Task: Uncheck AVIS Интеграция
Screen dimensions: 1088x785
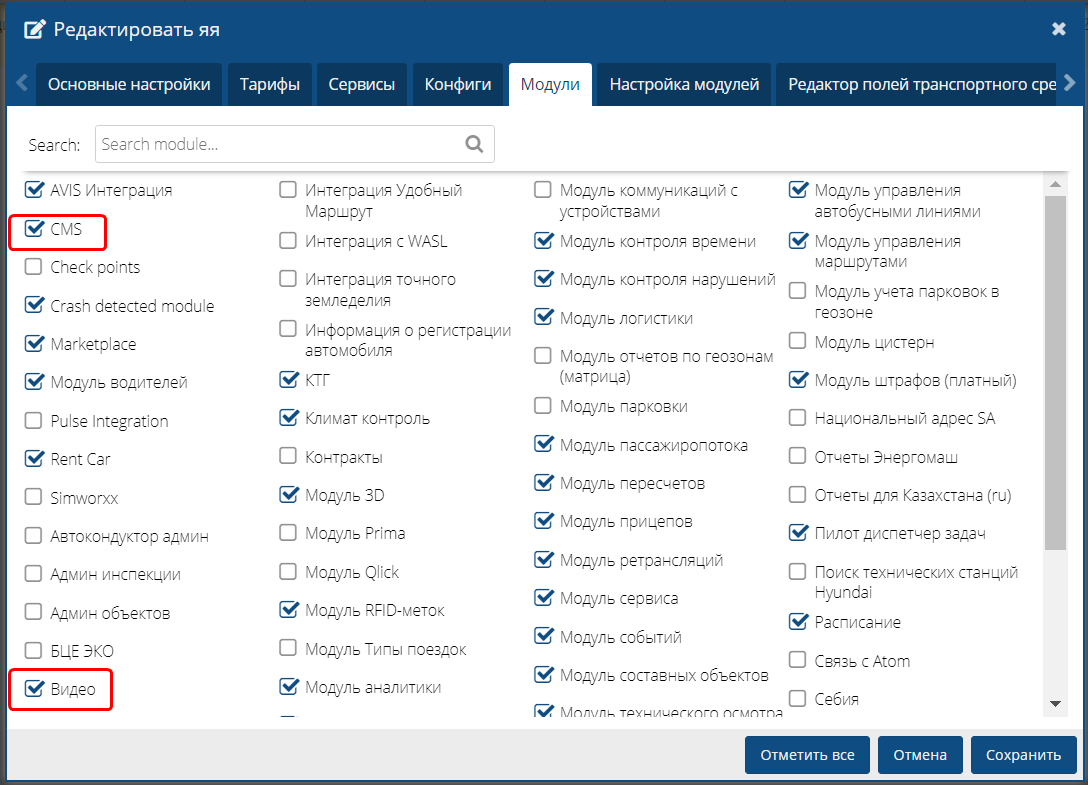Action: pos(34,189)
